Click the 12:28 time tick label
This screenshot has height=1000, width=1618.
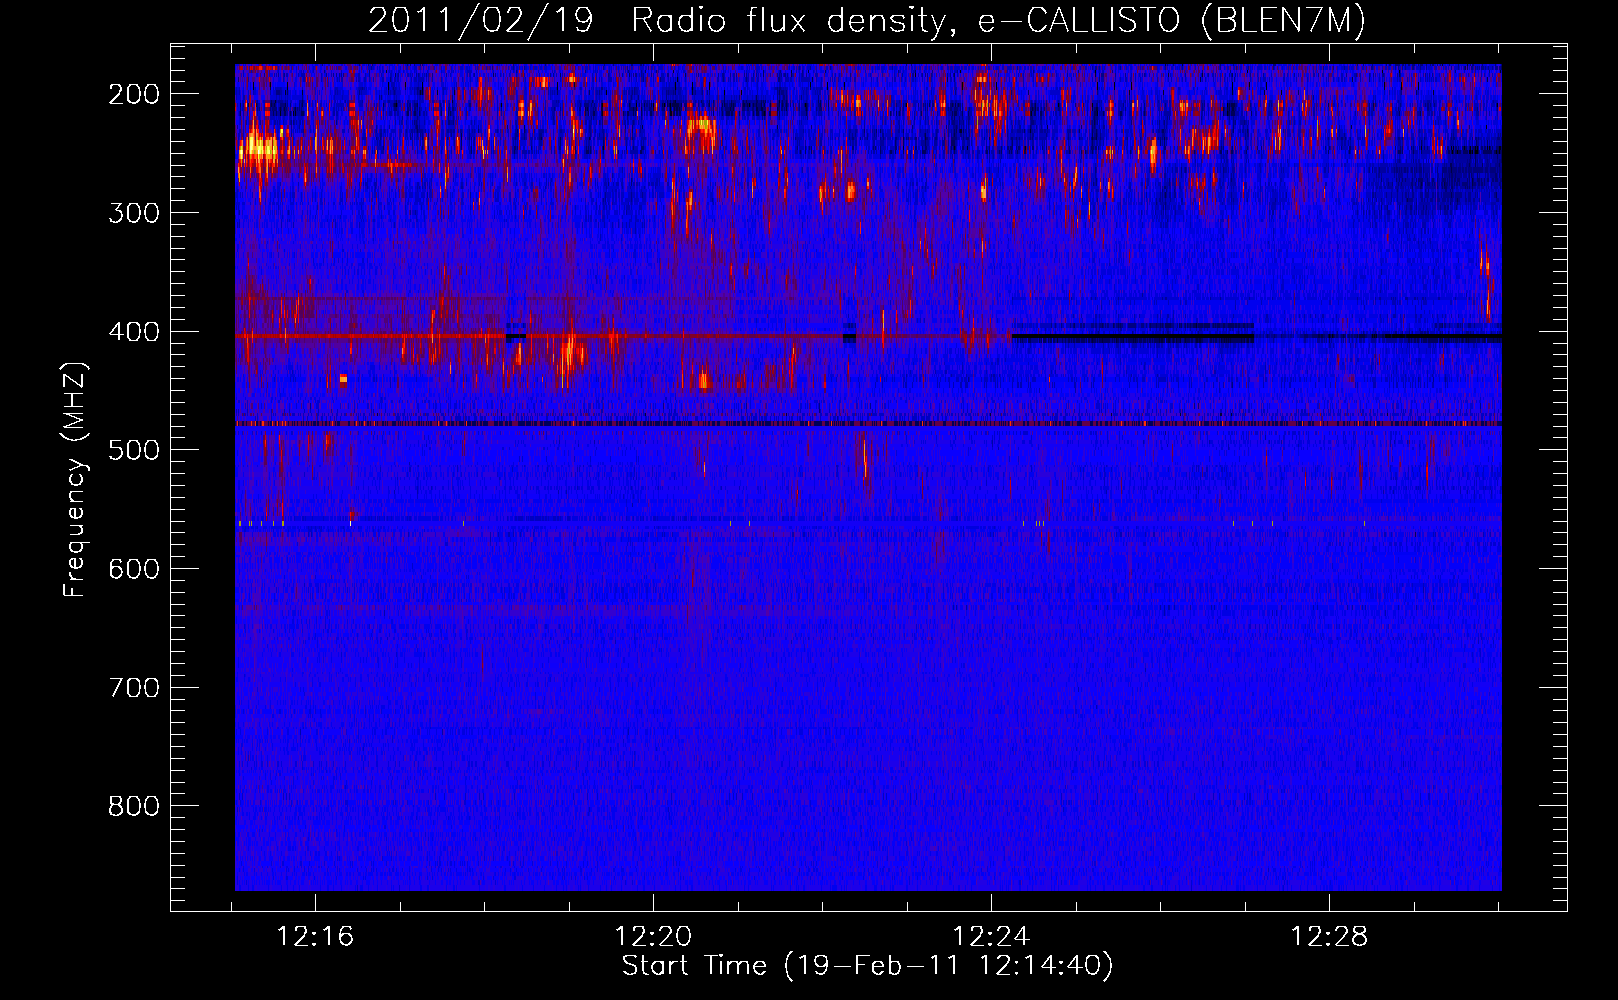(1330, 937)
